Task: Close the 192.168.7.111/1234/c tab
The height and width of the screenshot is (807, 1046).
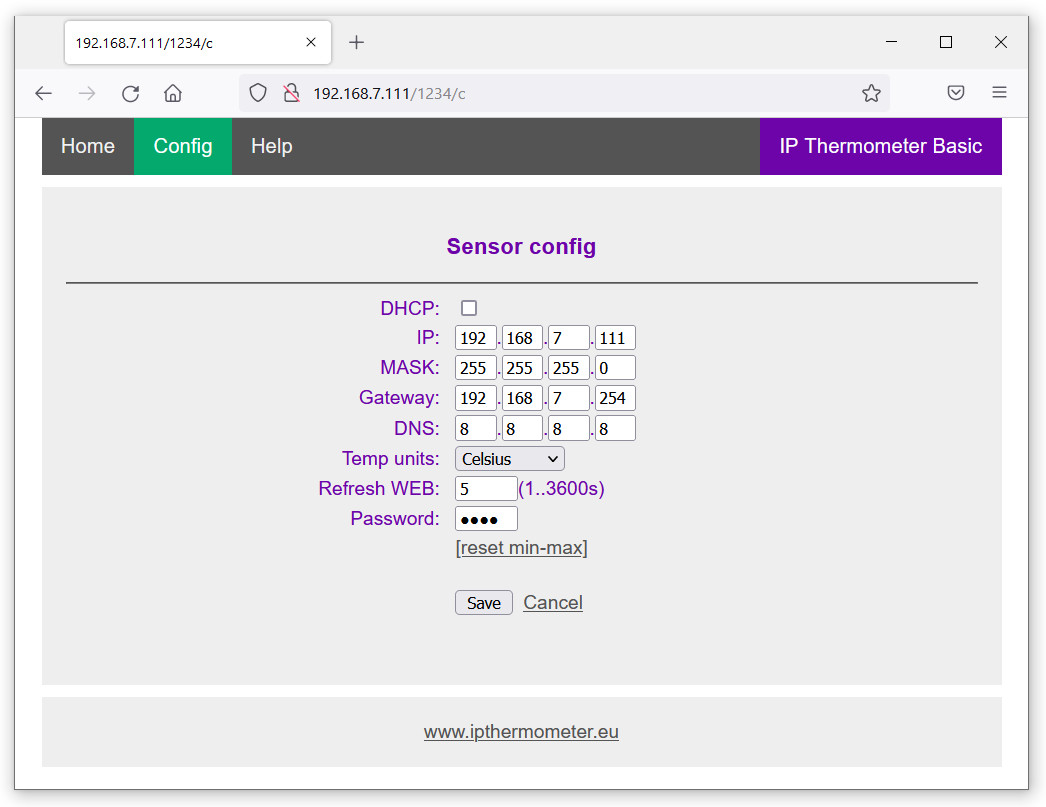Action: pyautogui.click(x=311, y=43)
